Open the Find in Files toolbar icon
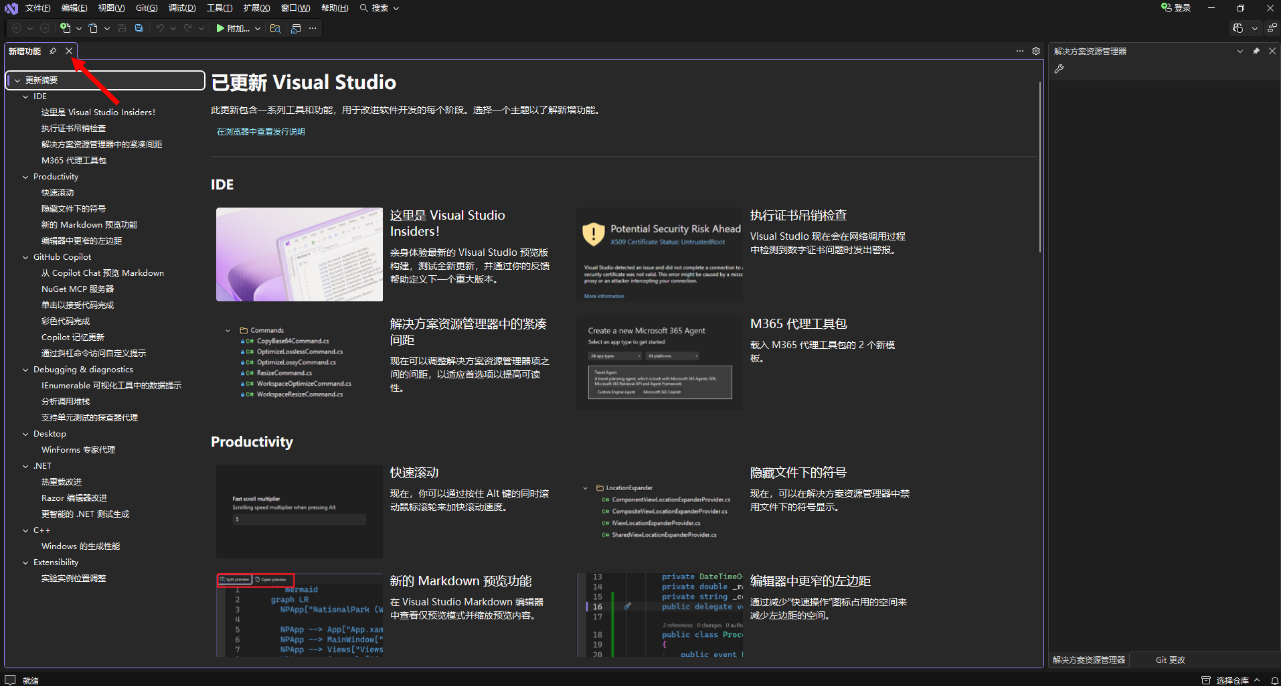1281x686 pixels. tap(276, 29)
